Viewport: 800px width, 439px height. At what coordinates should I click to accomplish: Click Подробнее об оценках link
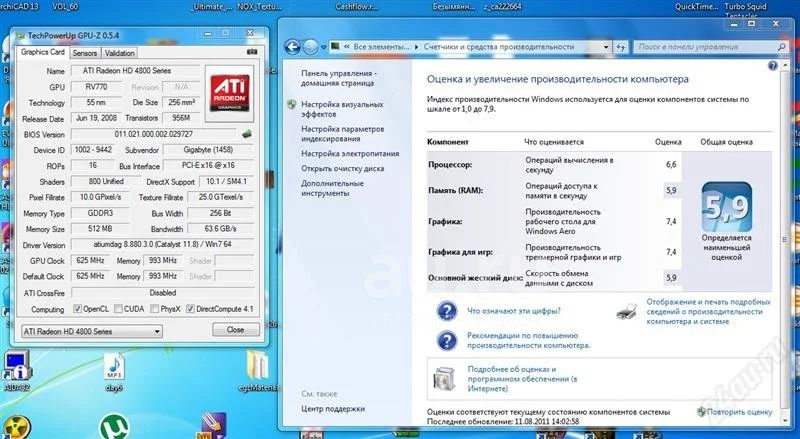(x=522, y=379)
